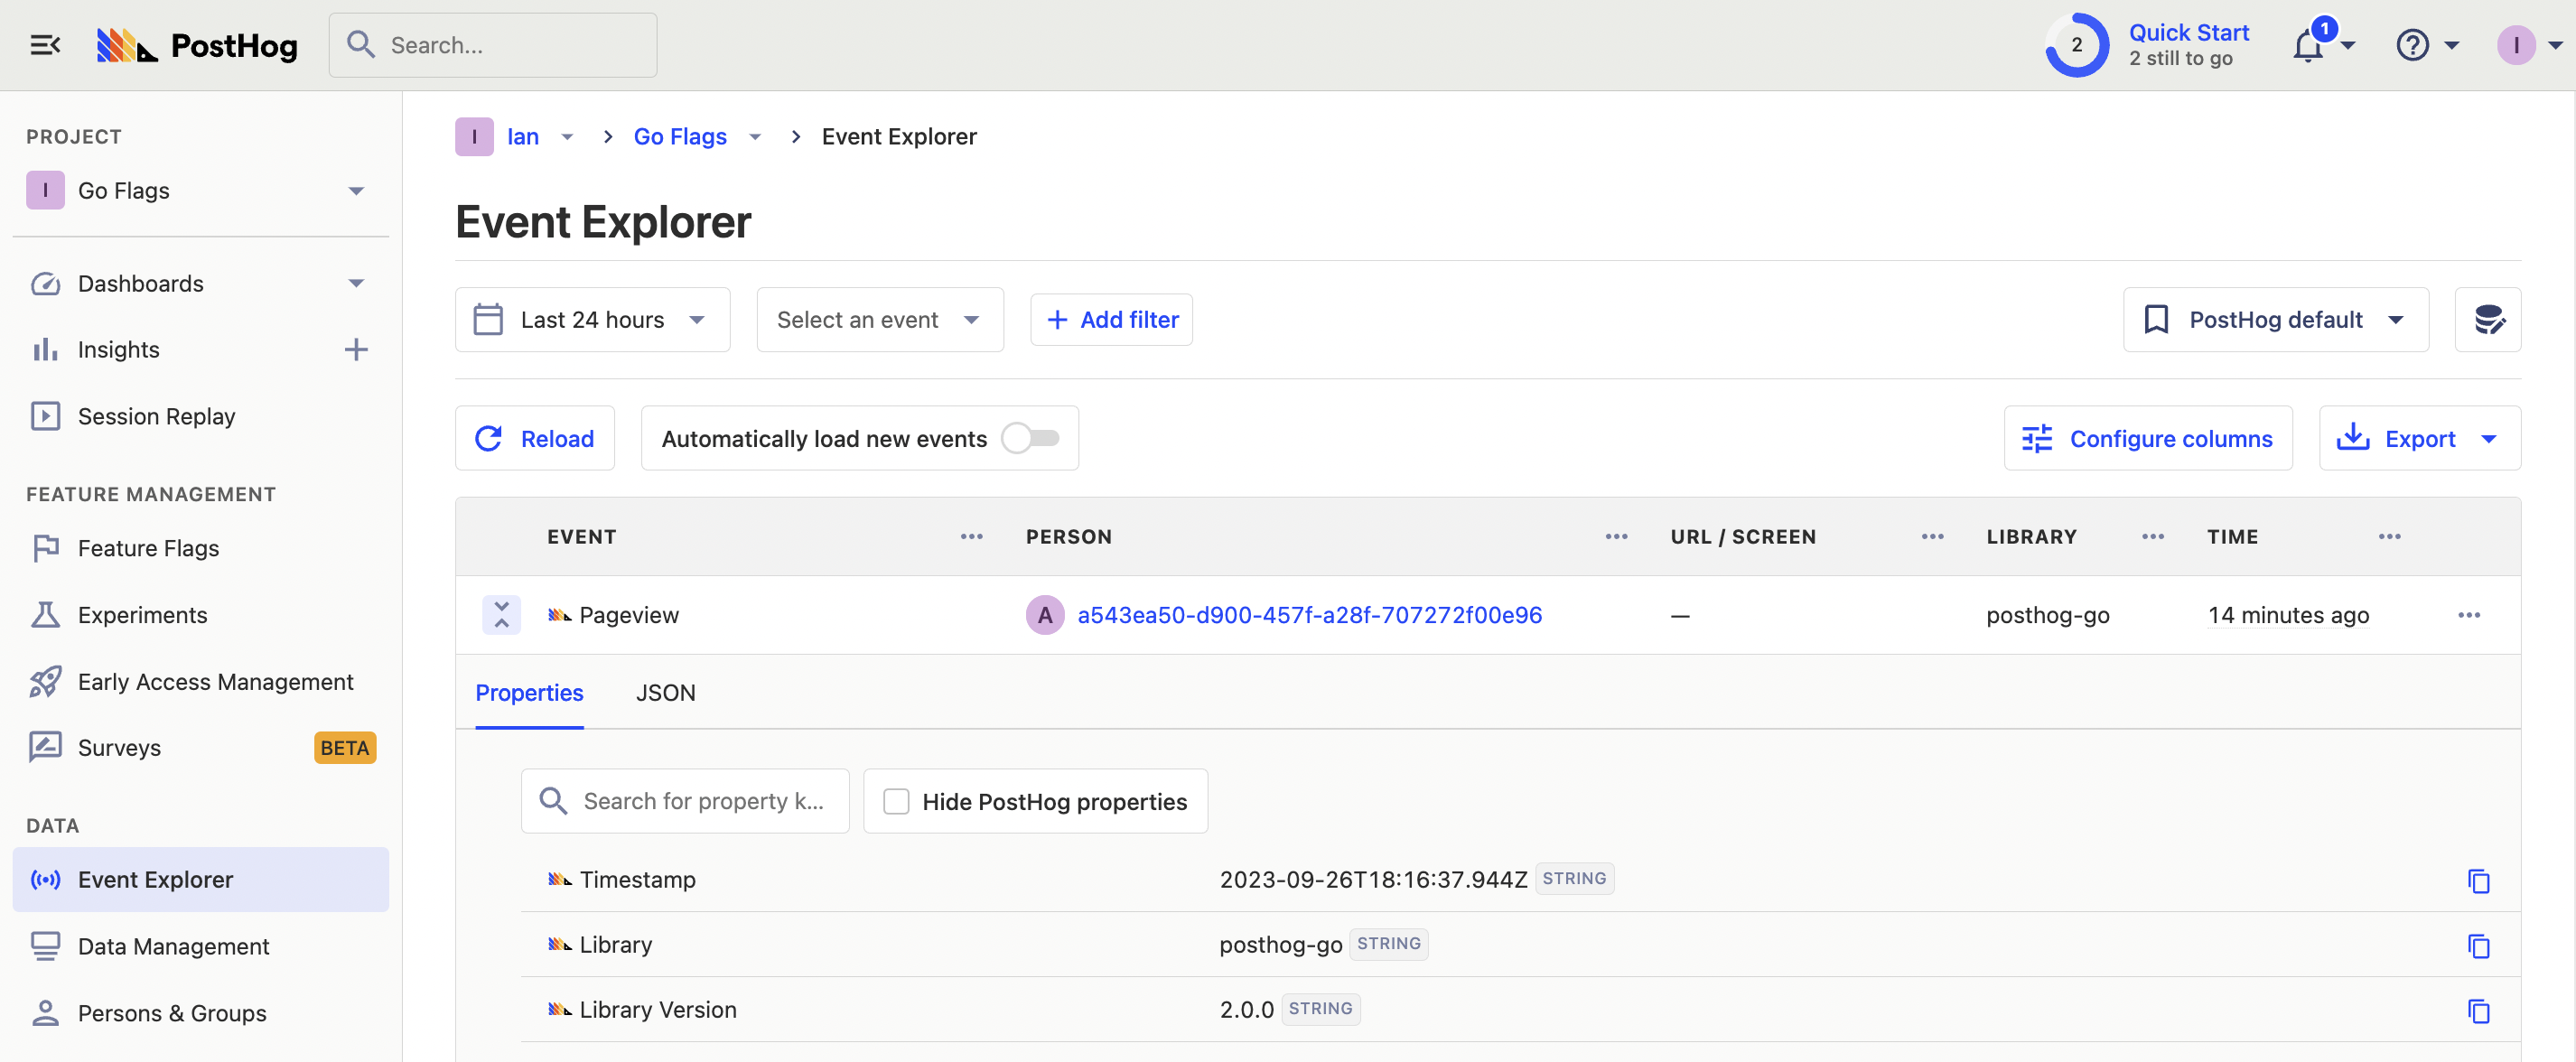Screen dimensions: 2576x1062
Task: Add a new insight with the plus icon
Action: (x=356, y=350)
